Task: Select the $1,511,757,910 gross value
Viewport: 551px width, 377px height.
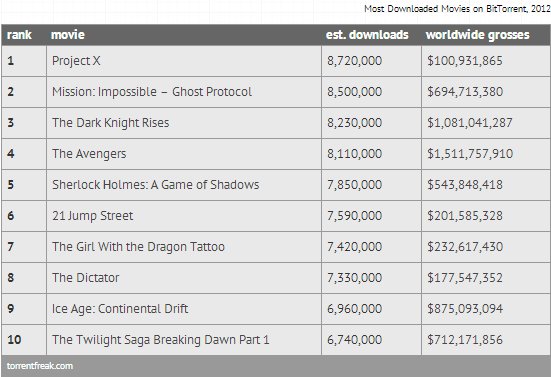Action: tap(470, 154)
